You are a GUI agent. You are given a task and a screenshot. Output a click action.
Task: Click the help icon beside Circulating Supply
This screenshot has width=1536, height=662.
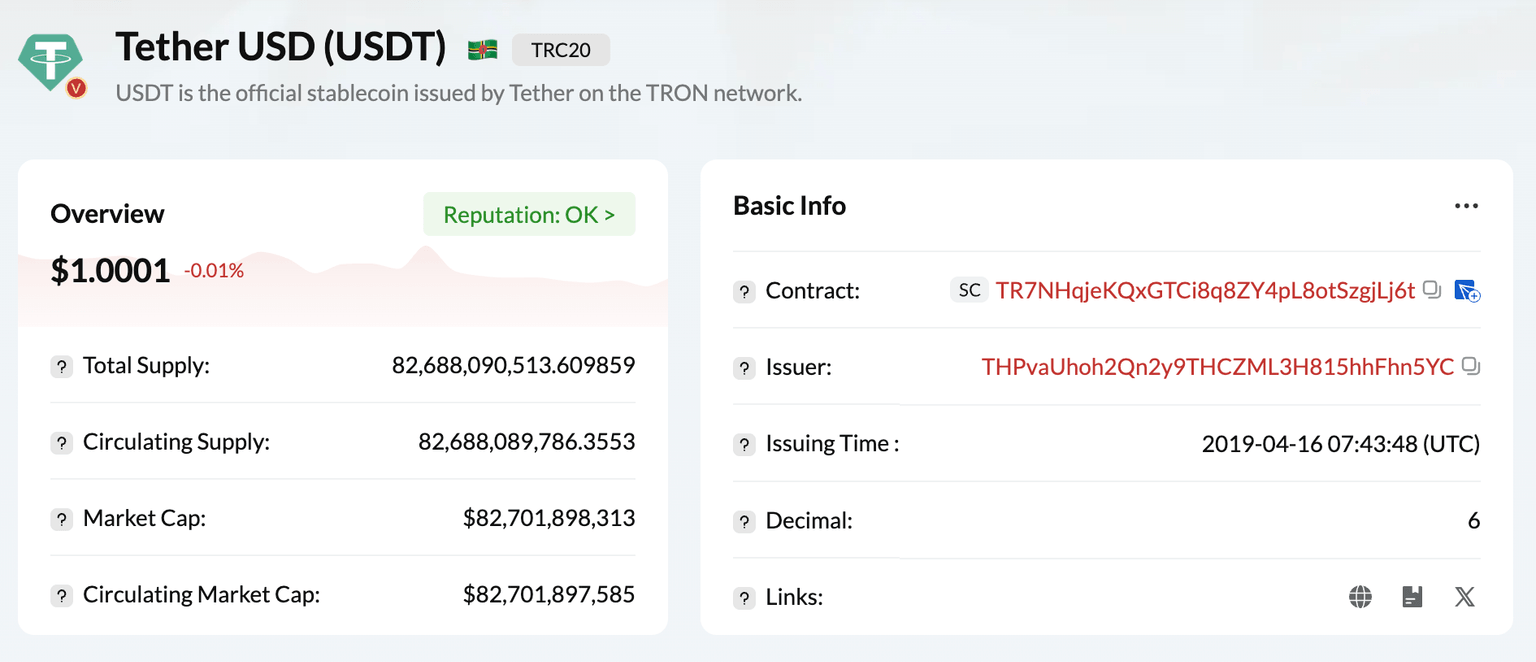point(62,442)
